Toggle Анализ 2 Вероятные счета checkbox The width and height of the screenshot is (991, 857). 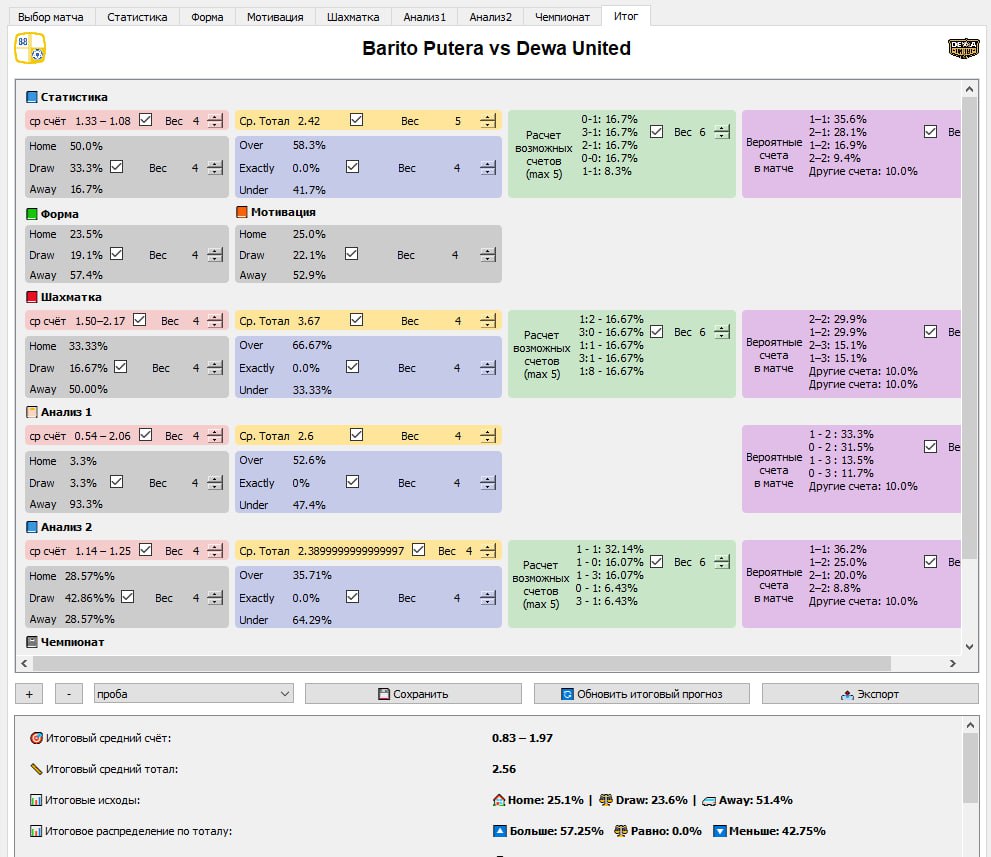point(930,561)
